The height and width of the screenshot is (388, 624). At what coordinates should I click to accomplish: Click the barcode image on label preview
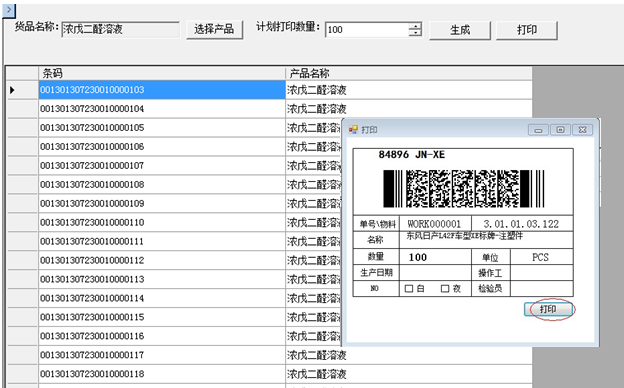[463, 189]
